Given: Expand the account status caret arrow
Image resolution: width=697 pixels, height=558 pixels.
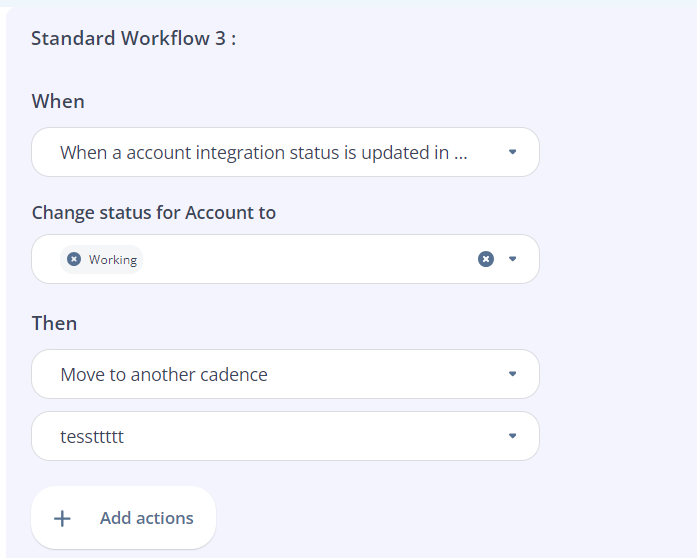Looking at the screenshot, I should tap(513, 259).
